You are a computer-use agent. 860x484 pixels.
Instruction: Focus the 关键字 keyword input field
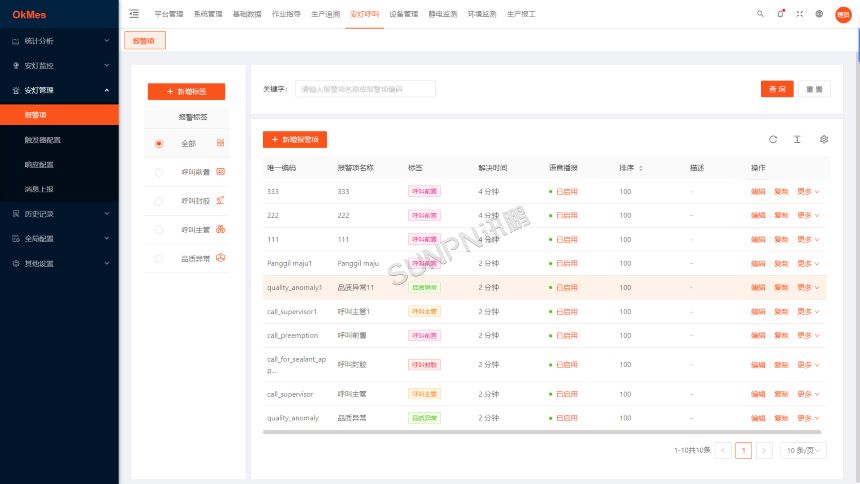(x=365, y=89)
